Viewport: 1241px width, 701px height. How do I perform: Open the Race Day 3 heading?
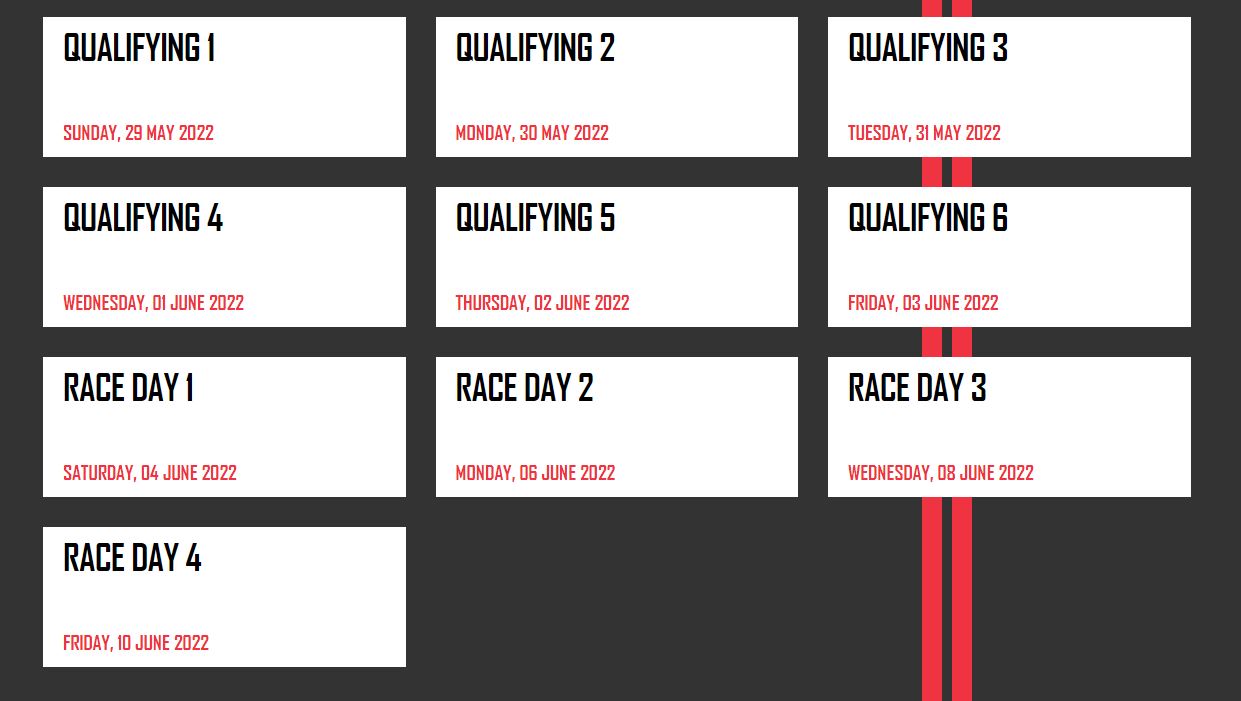click(x=917, y=388)
